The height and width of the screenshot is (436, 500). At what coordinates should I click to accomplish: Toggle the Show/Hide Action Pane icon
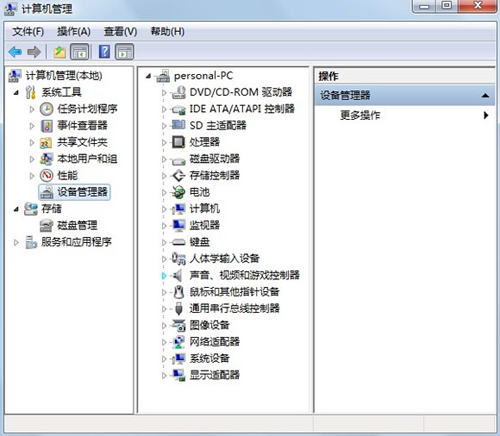(124, 52)
